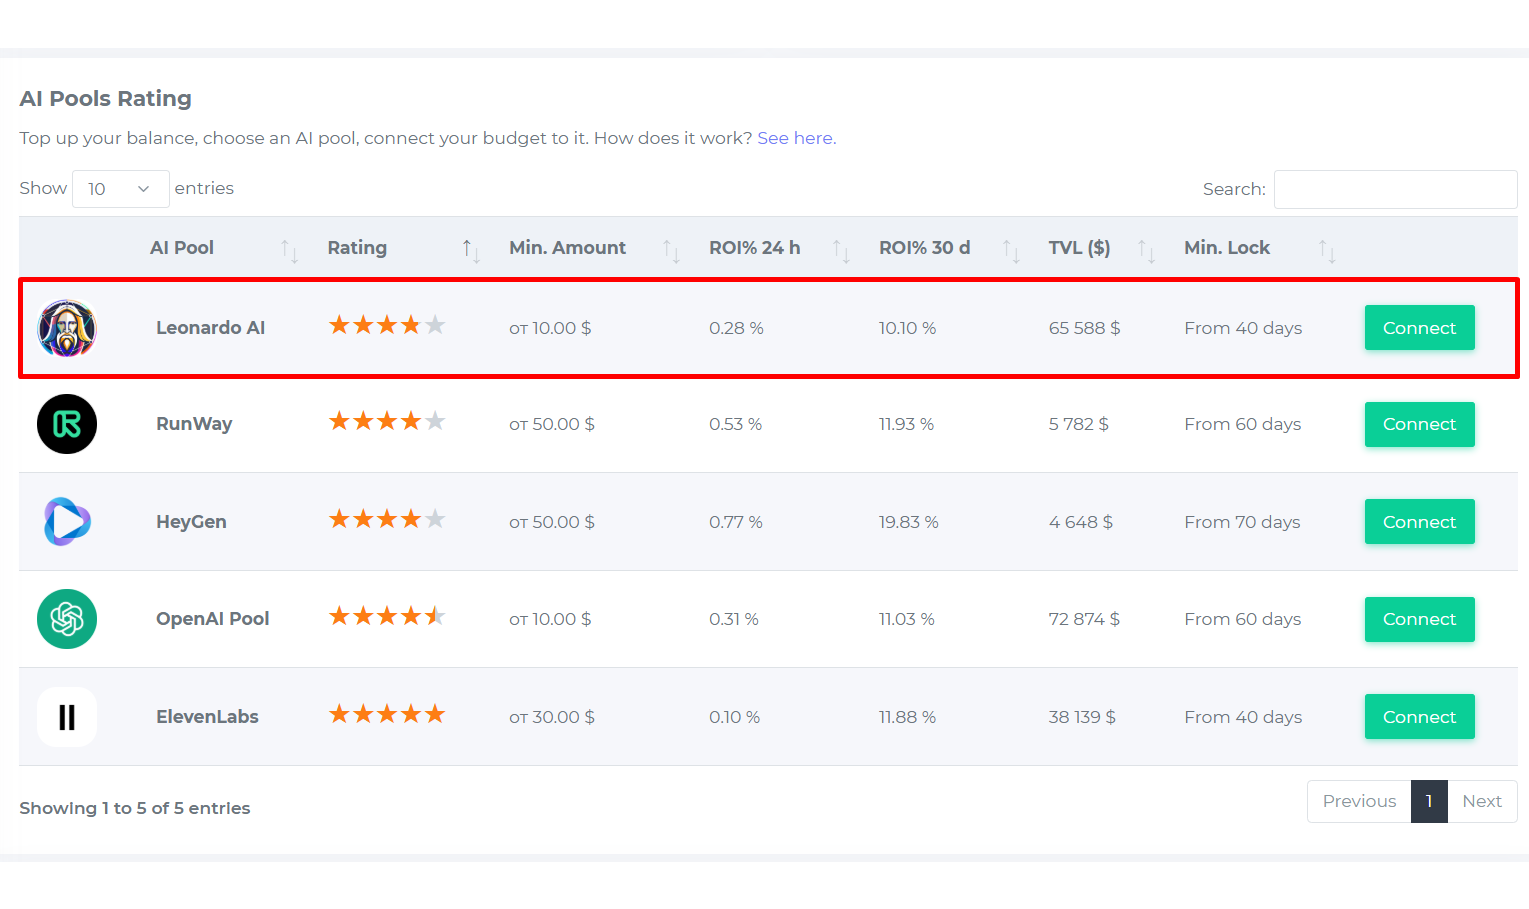Click the 11.93 % ROI value
The width and height of the screenshot is (1529, 909).
point(906,424)
